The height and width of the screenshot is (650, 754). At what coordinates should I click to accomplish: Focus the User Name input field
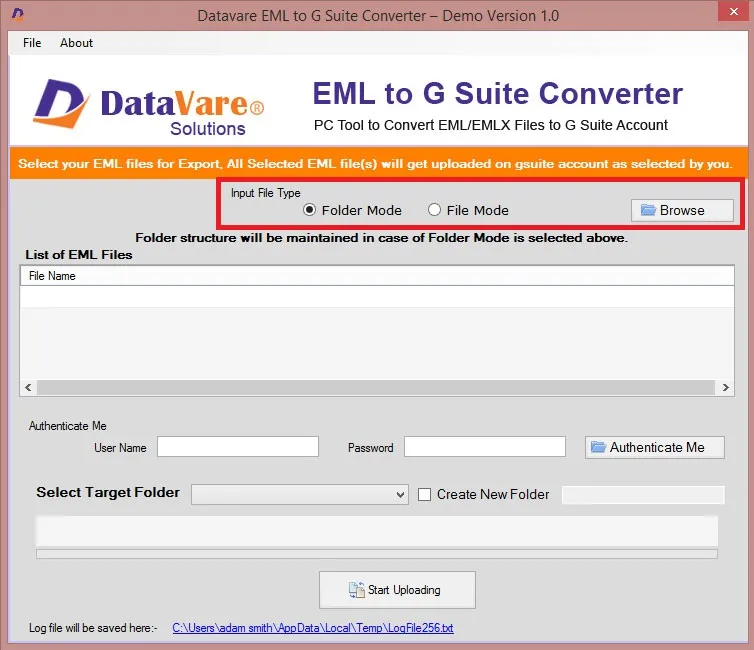(x=238, y=447)
